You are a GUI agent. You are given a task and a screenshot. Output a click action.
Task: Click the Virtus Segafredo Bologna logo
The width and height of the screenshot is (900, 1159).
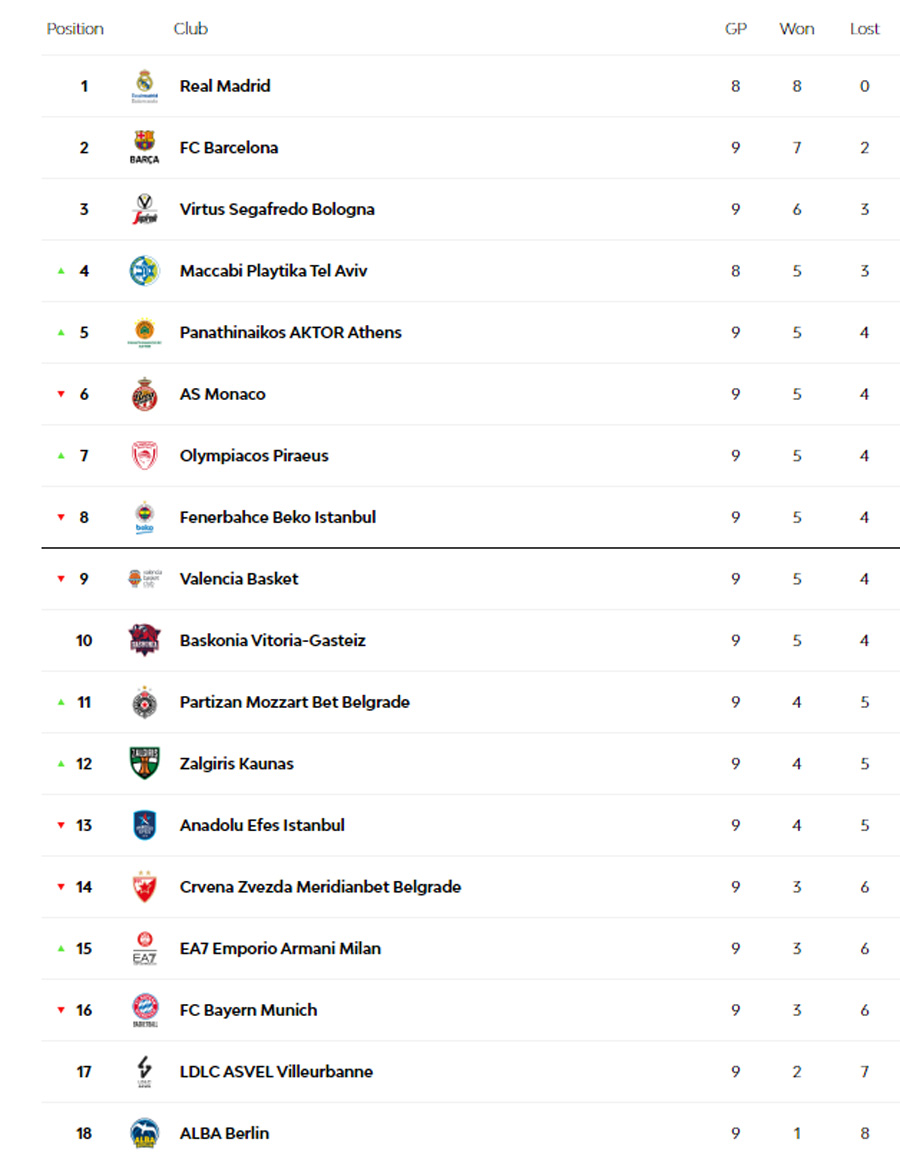(144, 209)
